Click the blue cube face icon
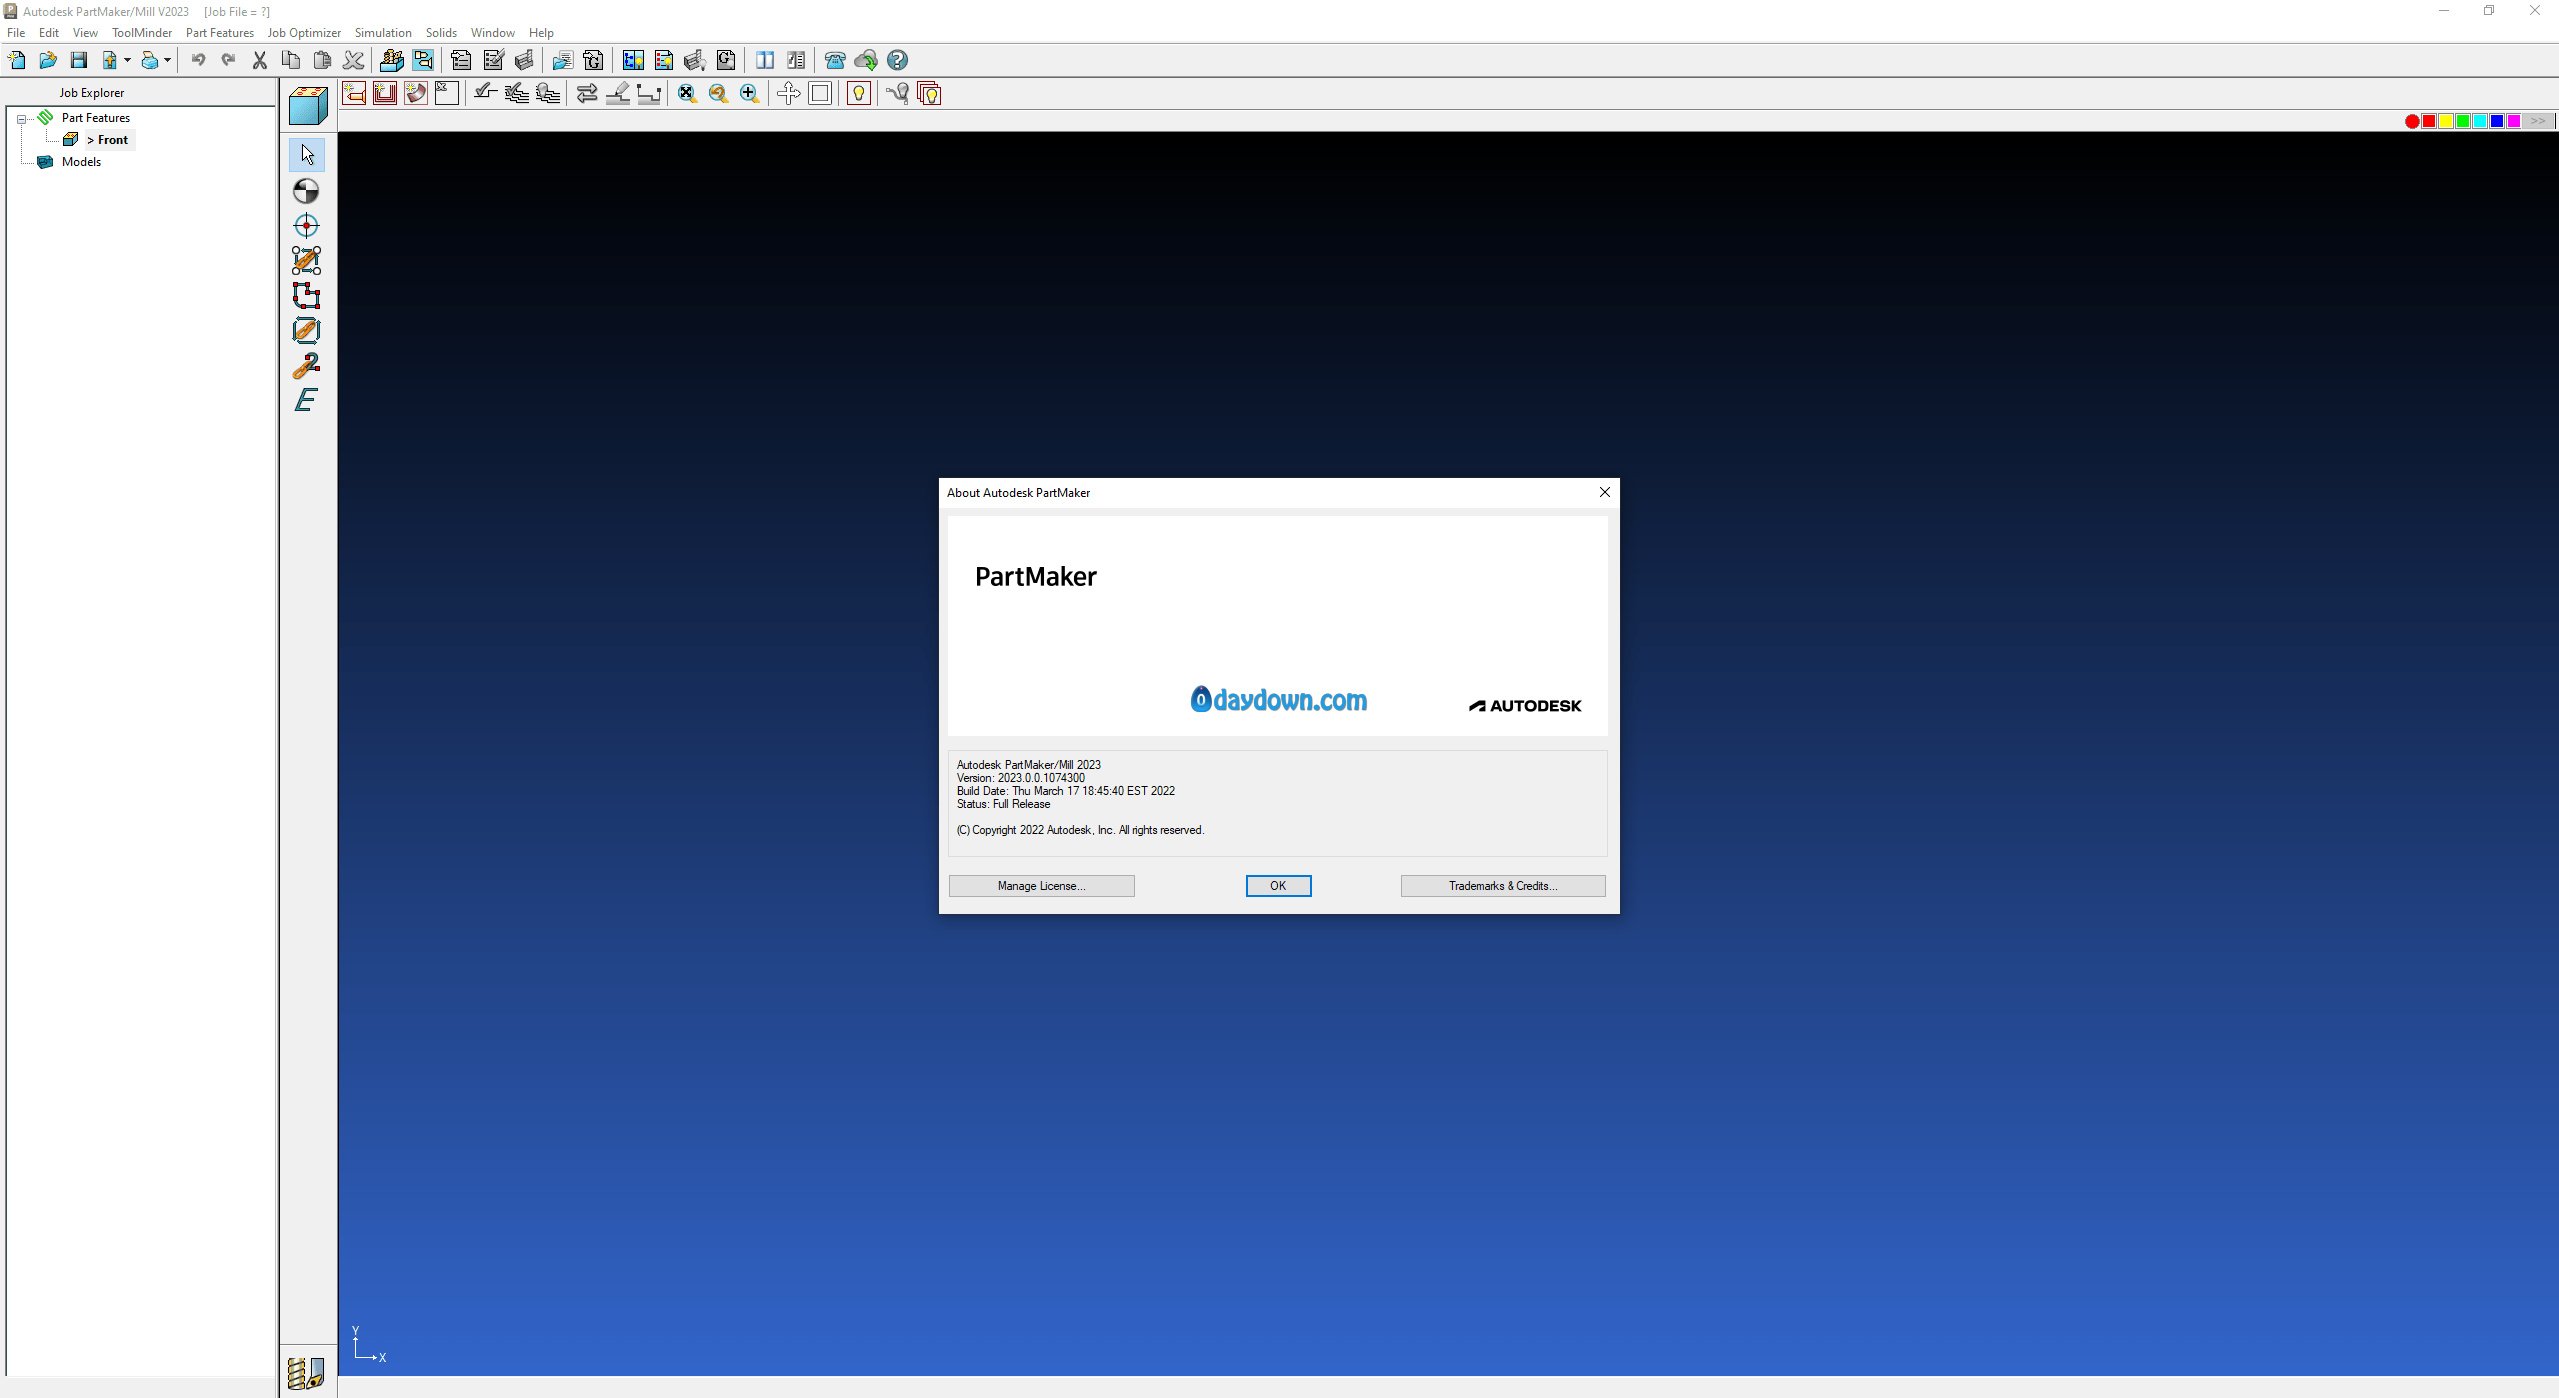The width and height of the screenshot is (2559, 1398). tap(308, 106)
